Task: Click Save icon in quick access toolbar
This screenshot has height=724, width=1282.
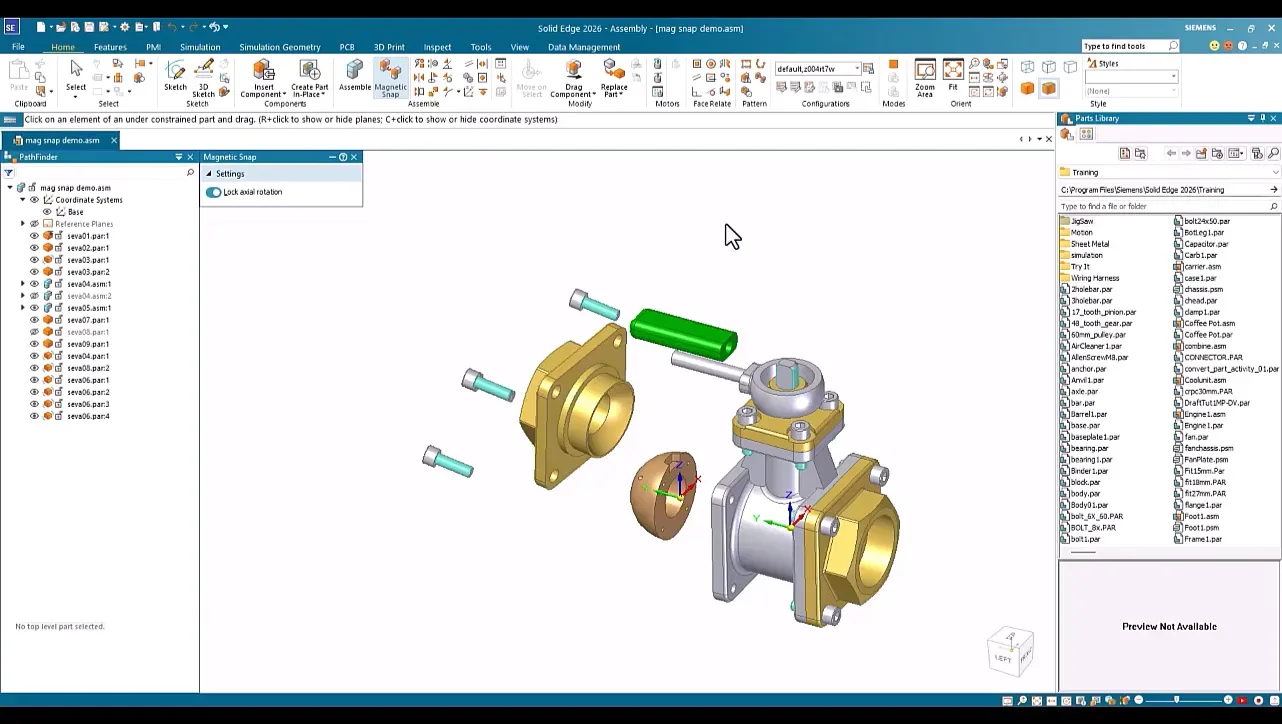Action: coord(89,27)
